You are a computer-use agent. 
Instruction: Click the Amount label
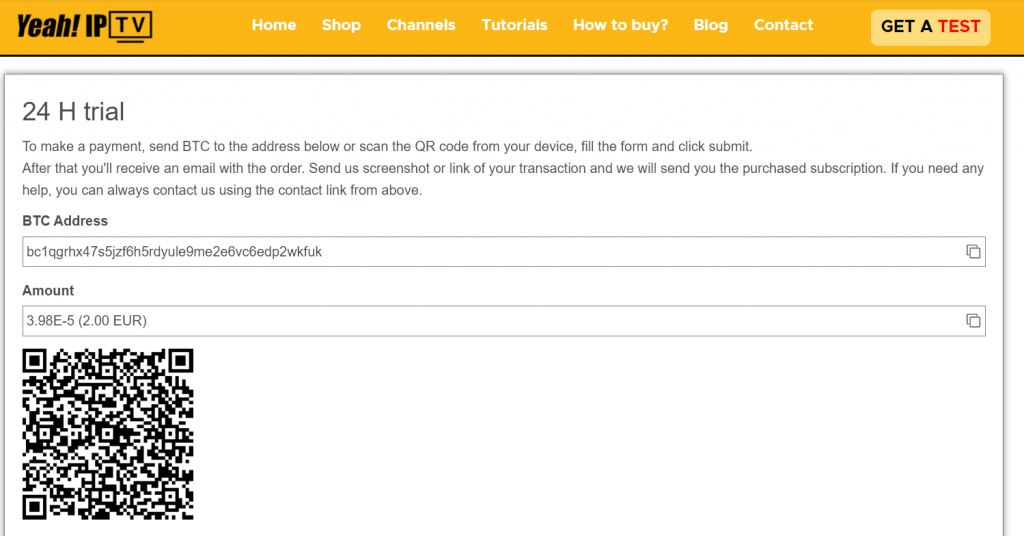tap(48, 291)
